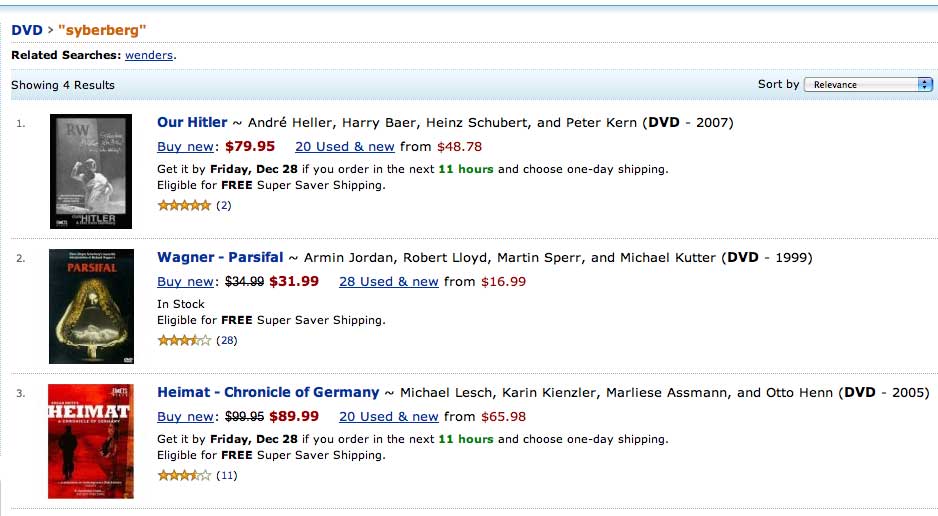Viewport: 938px width, 516px height.
Task: Click the star rating for Heimat
Action: click(184, 475)
